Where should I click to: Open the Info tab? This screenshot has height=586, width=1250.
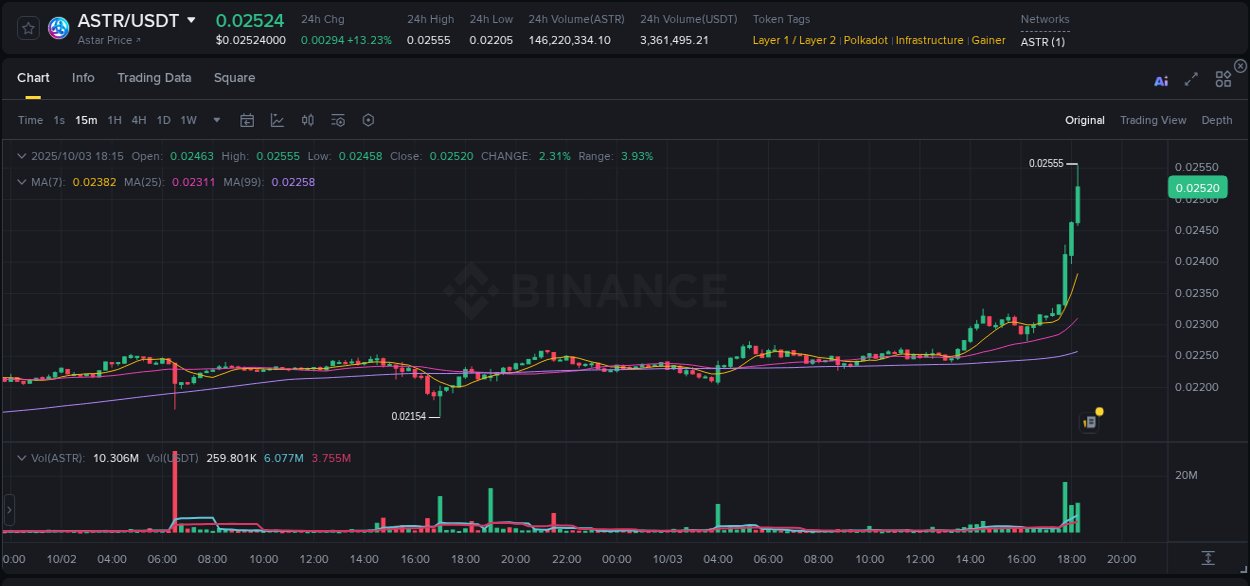pyautogui.click(x=83, y=78)
